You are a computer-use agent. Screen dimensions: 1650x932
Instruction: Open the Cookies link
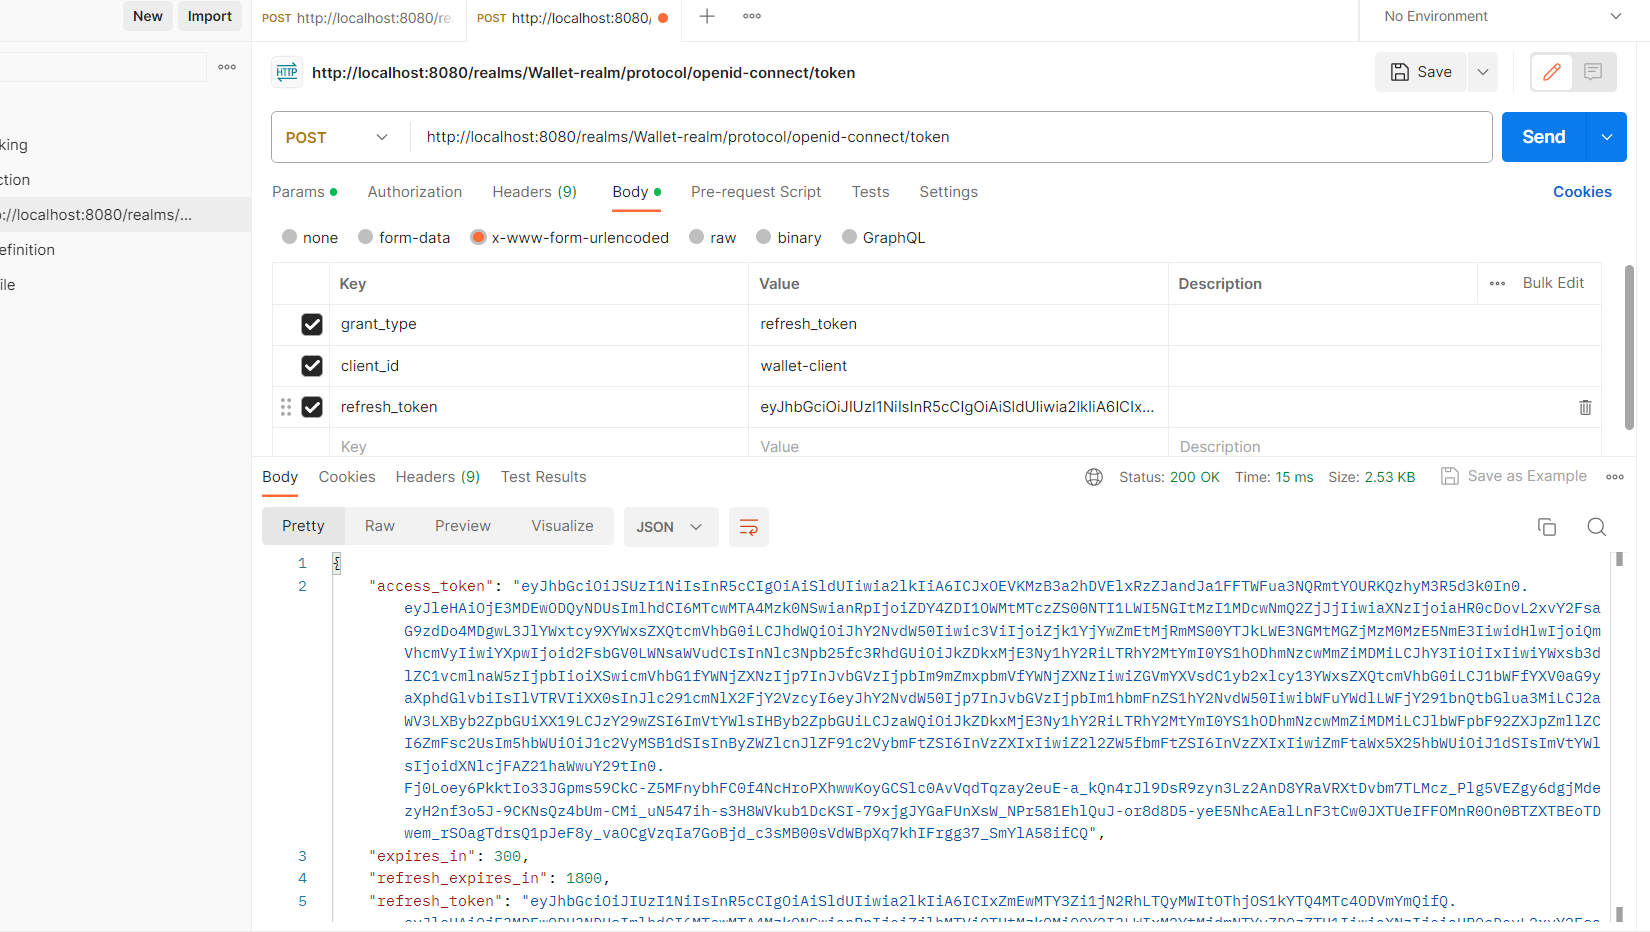click(1582, 192)
